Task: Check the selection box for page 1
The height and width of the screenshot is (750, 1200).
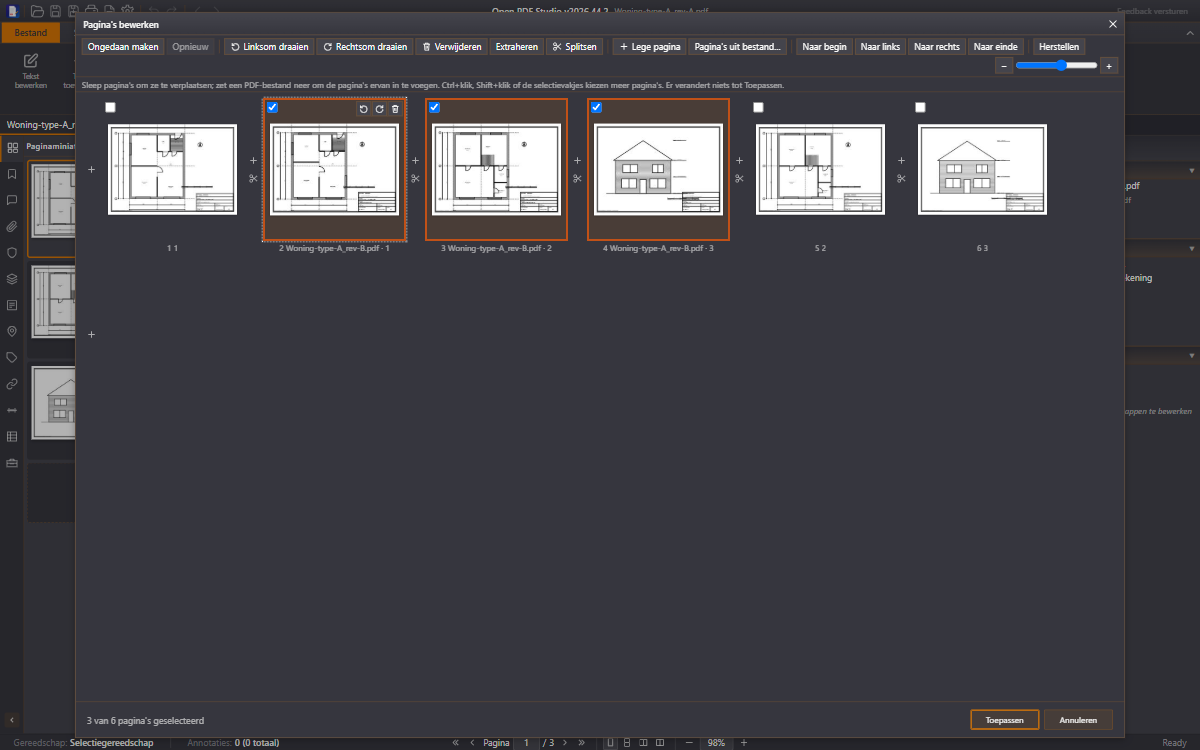Action: [x=110, y=108]
